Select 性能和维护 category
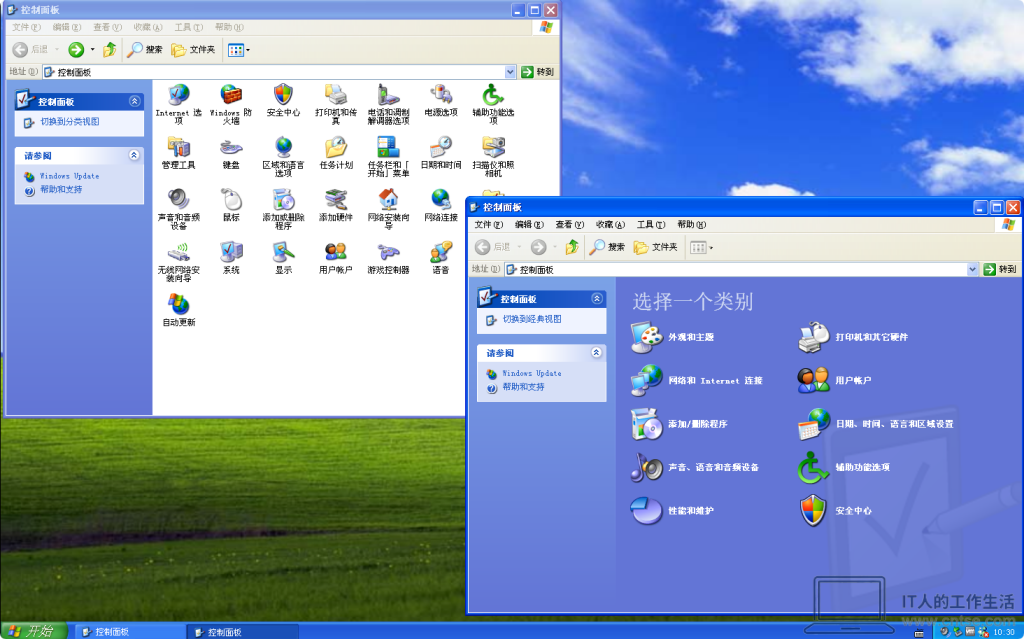 (x=672, y=510)
